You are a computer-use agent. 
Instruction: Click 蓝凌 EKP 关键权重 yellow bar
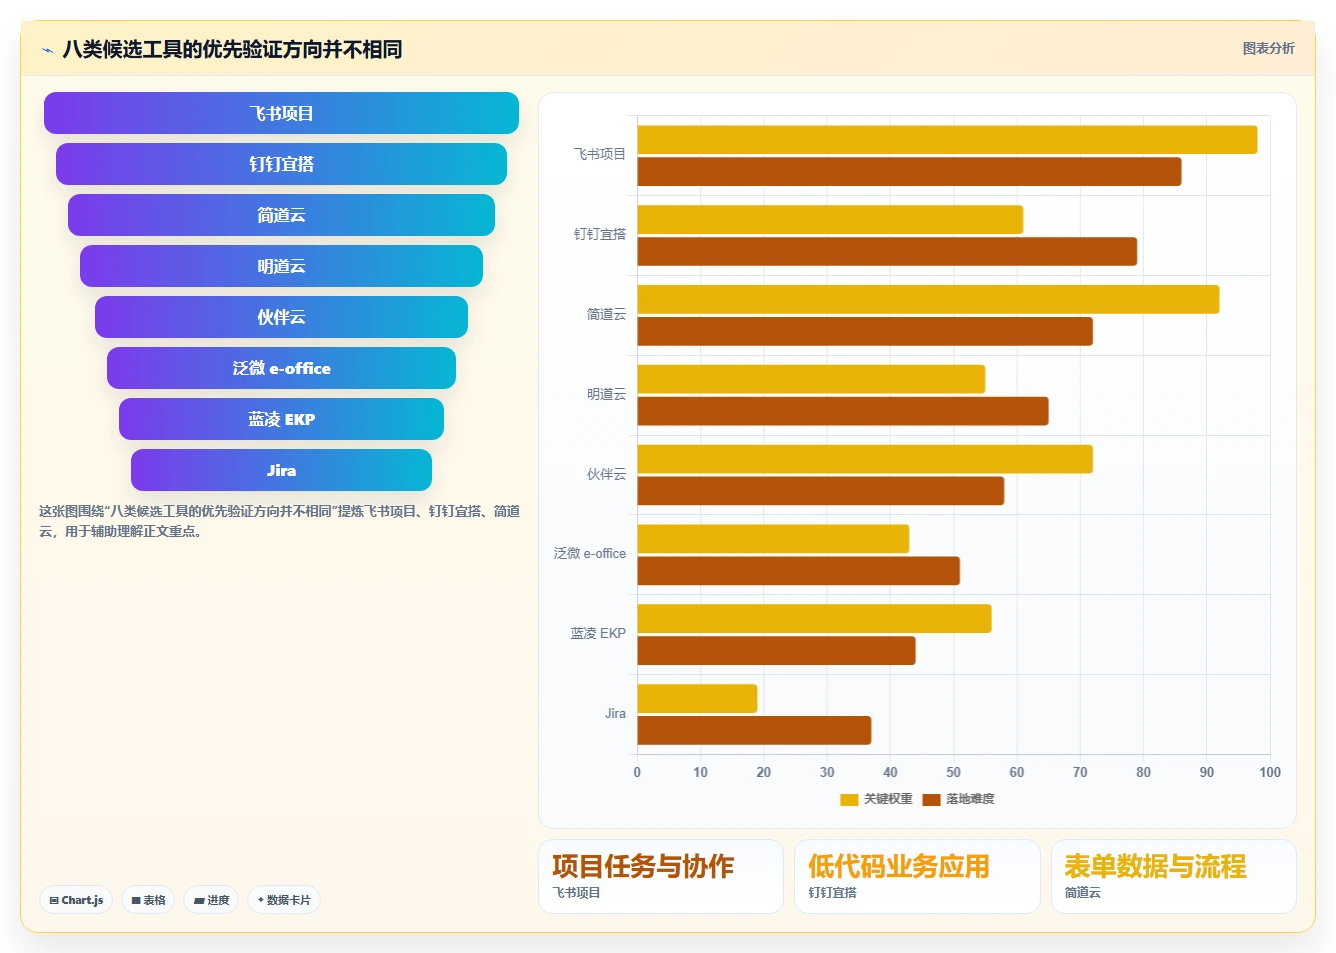(814, 619)
